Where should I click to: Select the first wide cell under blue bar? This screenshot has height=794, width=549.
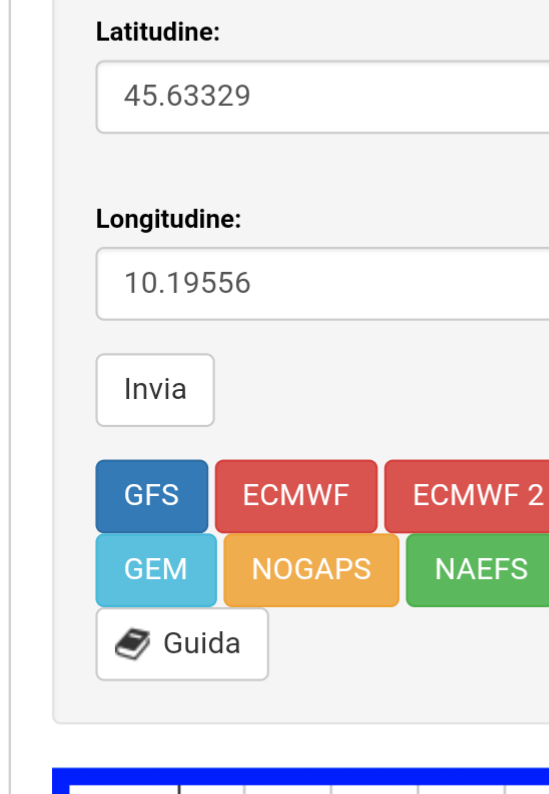point(124,790)
